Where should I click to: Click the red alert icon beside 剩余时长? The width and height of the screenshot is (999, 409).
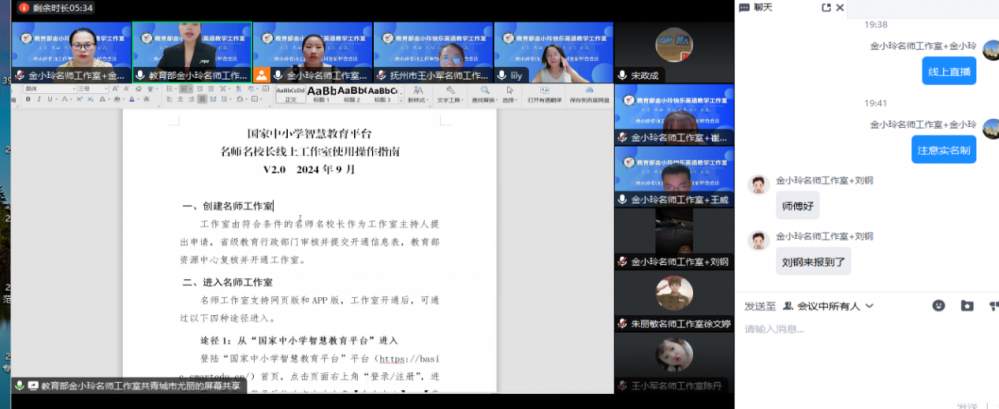[24, 8]
